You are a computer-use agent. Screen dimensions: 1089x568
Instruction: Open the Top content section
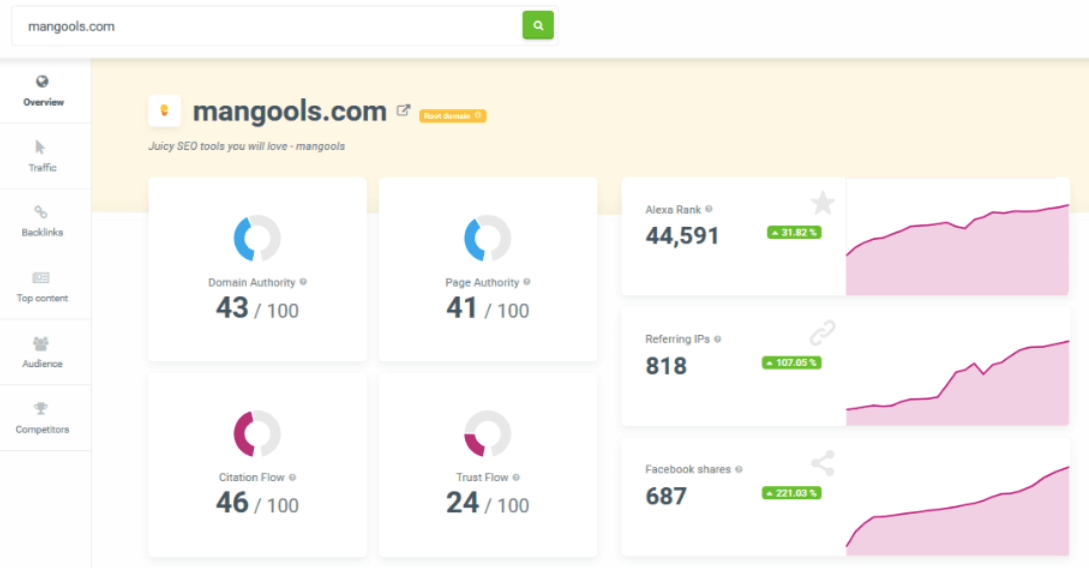[x=43, y=287]
